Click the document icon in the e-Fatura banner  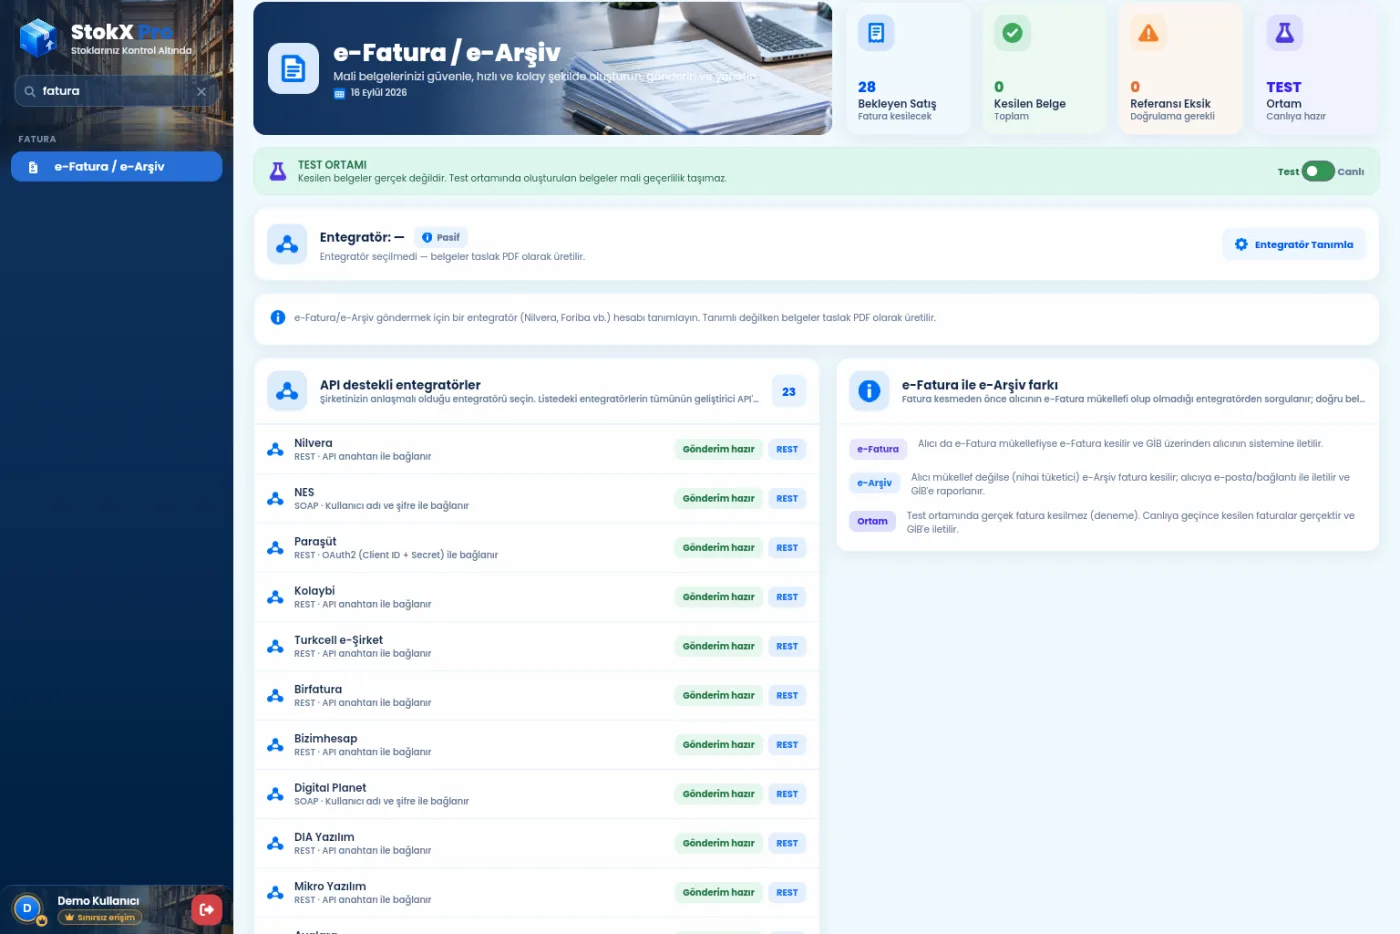click(293, 69)
